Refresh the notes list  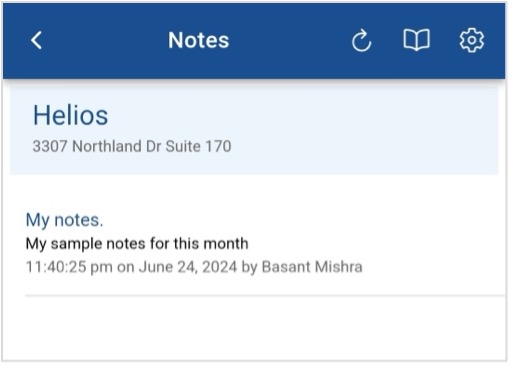(x=361, y=41)
